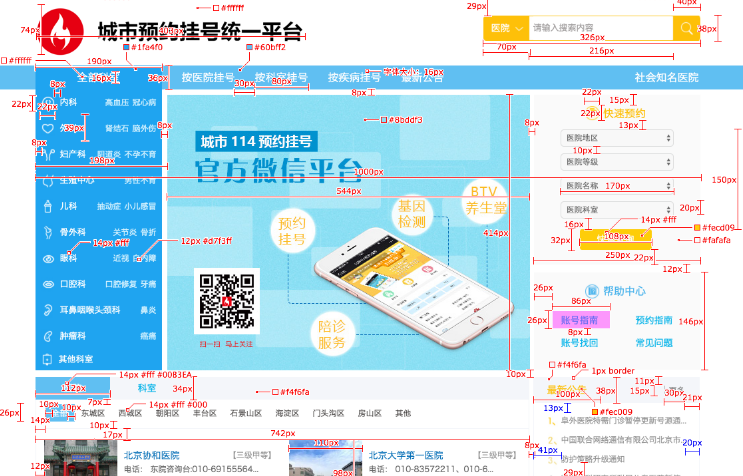The image size is (743, 476).
Task: Click the 妇产科 department icon
Action: click(48, 154)
